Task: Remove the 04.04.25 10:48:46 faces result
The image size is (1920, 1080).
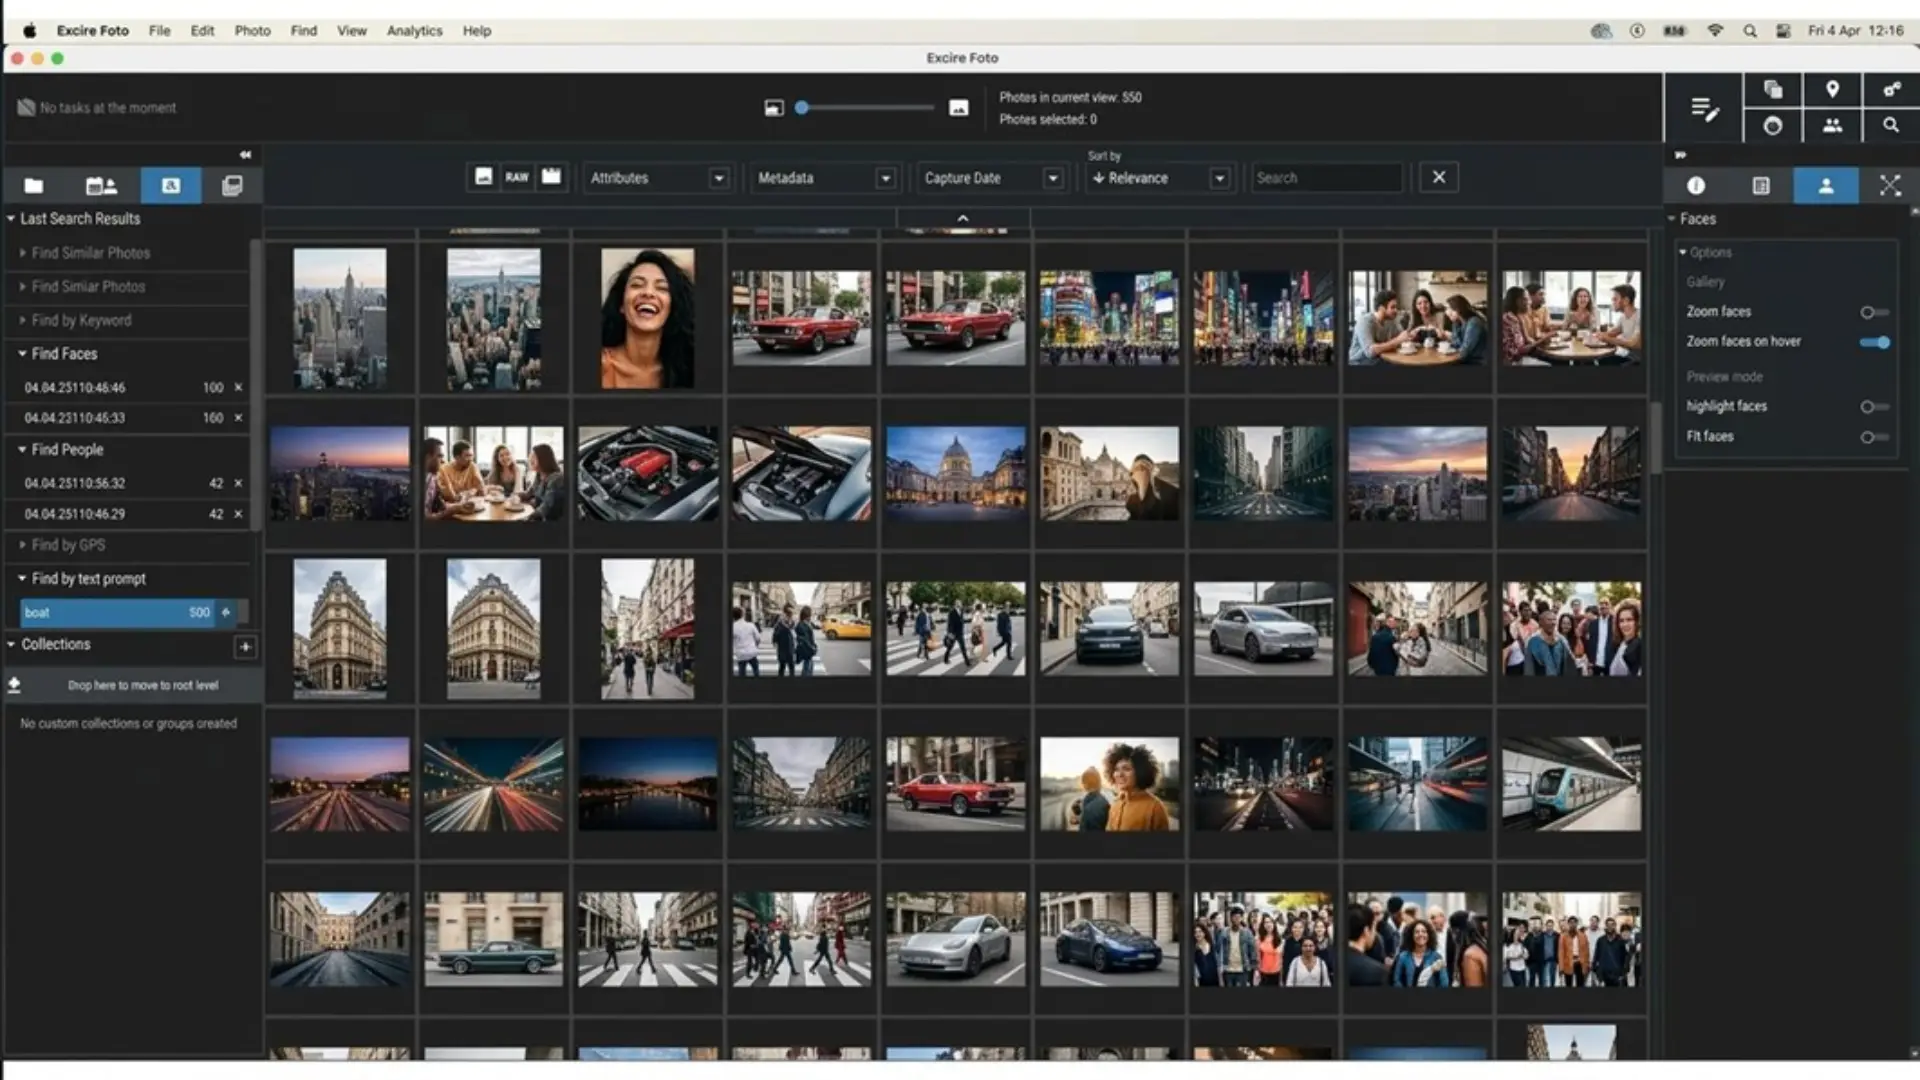Action: [x=238, y=387]
